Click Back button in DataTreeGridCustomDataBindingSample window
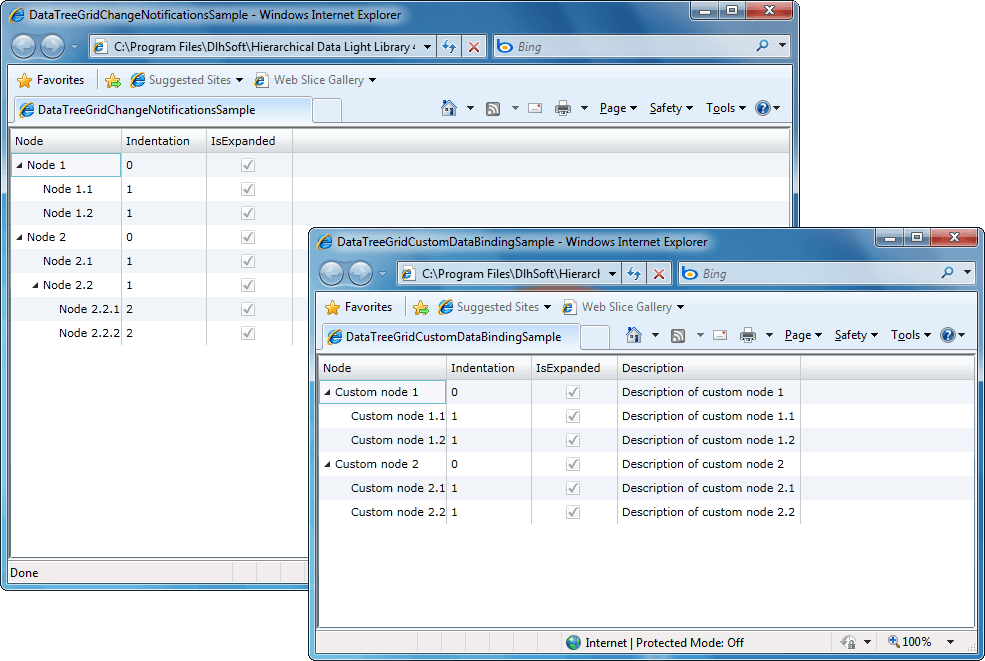The width and height of the screenshot is (985, 661). [332, 273]
